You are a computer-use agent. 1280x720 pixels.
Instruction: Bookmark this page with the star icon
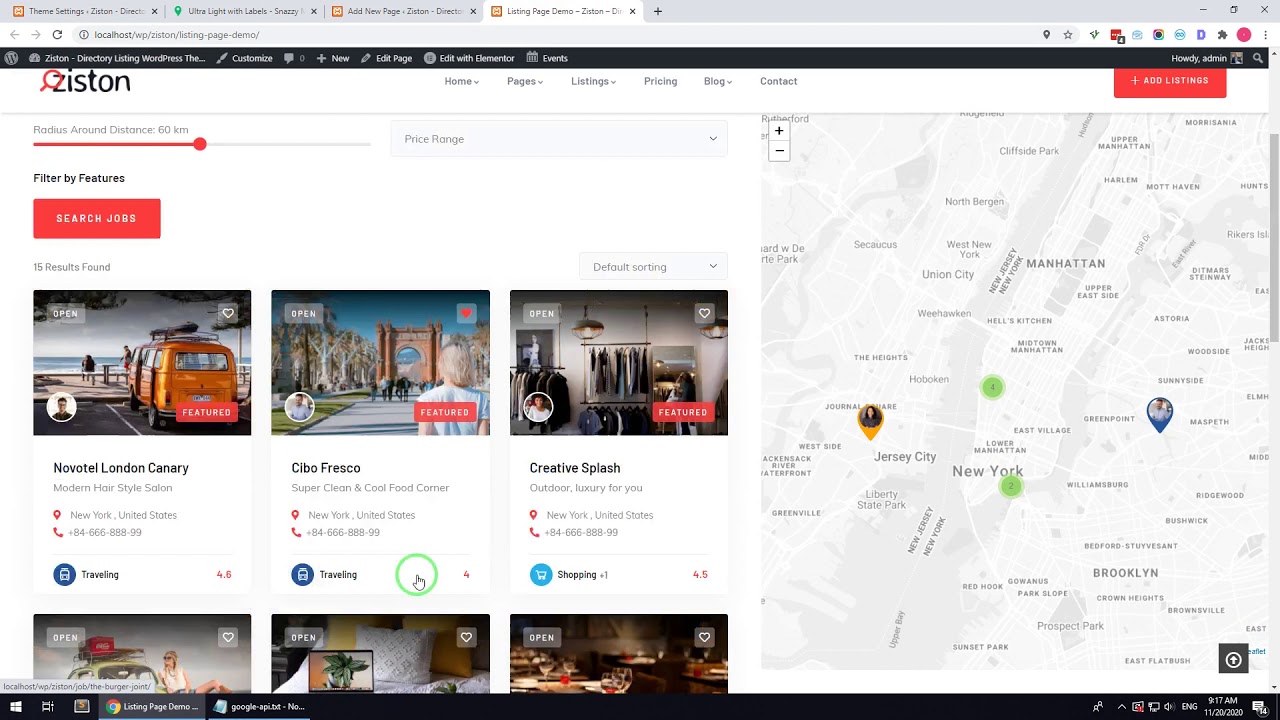click(x=1068, y=35)
